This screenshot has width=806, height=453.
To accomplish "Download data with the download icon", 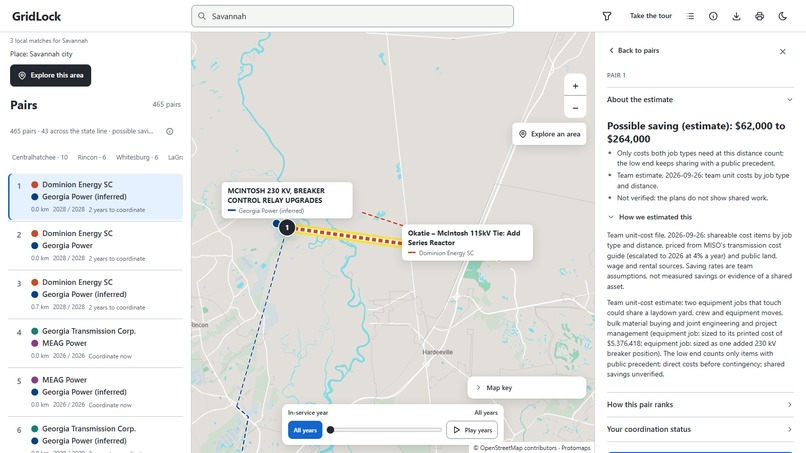I will (x=736, y=16).
